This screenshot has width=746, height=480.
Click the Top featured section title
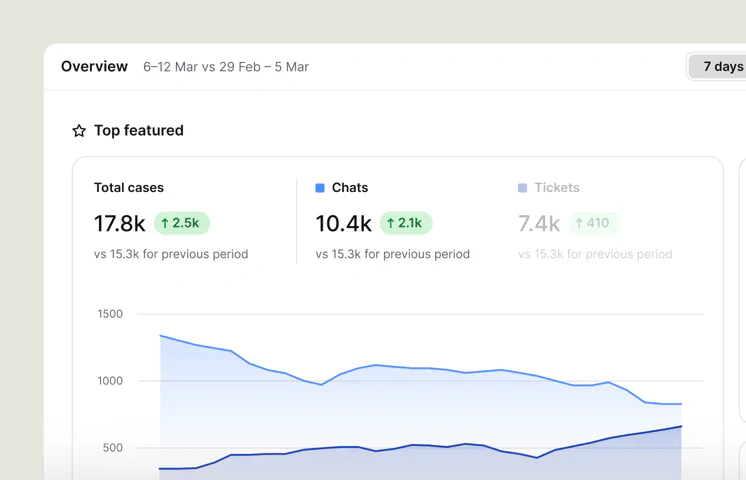[x=138, y=130]
